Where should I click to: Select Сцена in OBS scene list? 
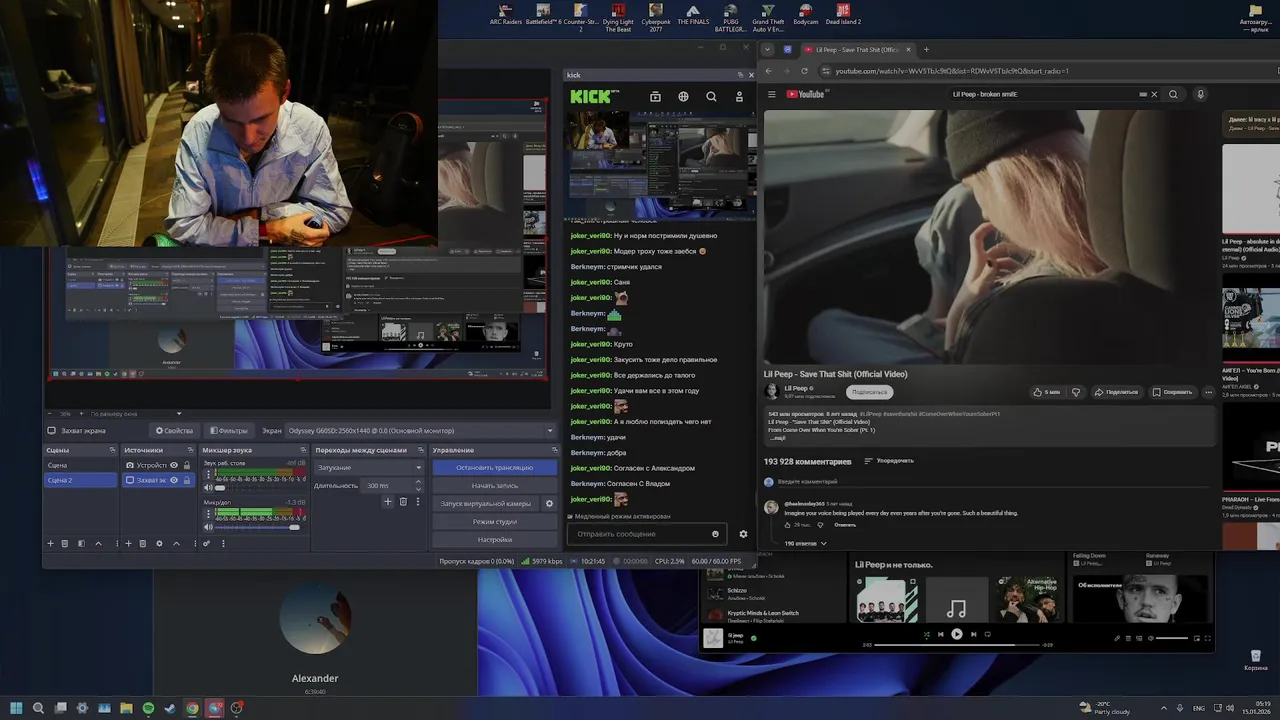[x=80, y=465]
